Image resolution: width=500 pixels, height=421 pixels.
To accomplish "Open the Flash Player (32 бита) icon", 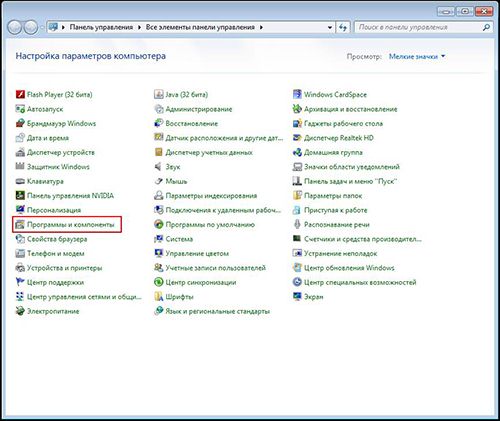I will click(20, 94).
